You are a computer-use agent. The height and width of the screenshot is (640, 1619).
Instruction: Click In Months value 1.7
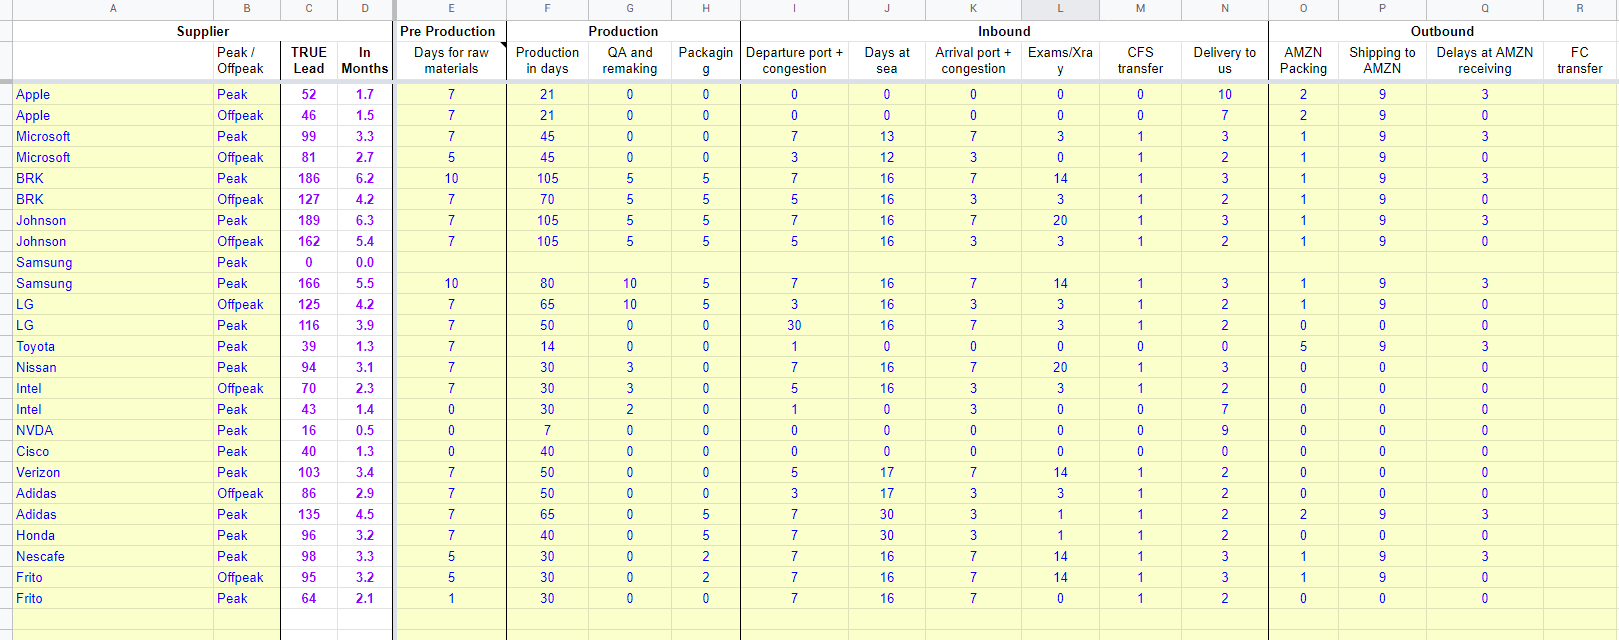[365, 94]
